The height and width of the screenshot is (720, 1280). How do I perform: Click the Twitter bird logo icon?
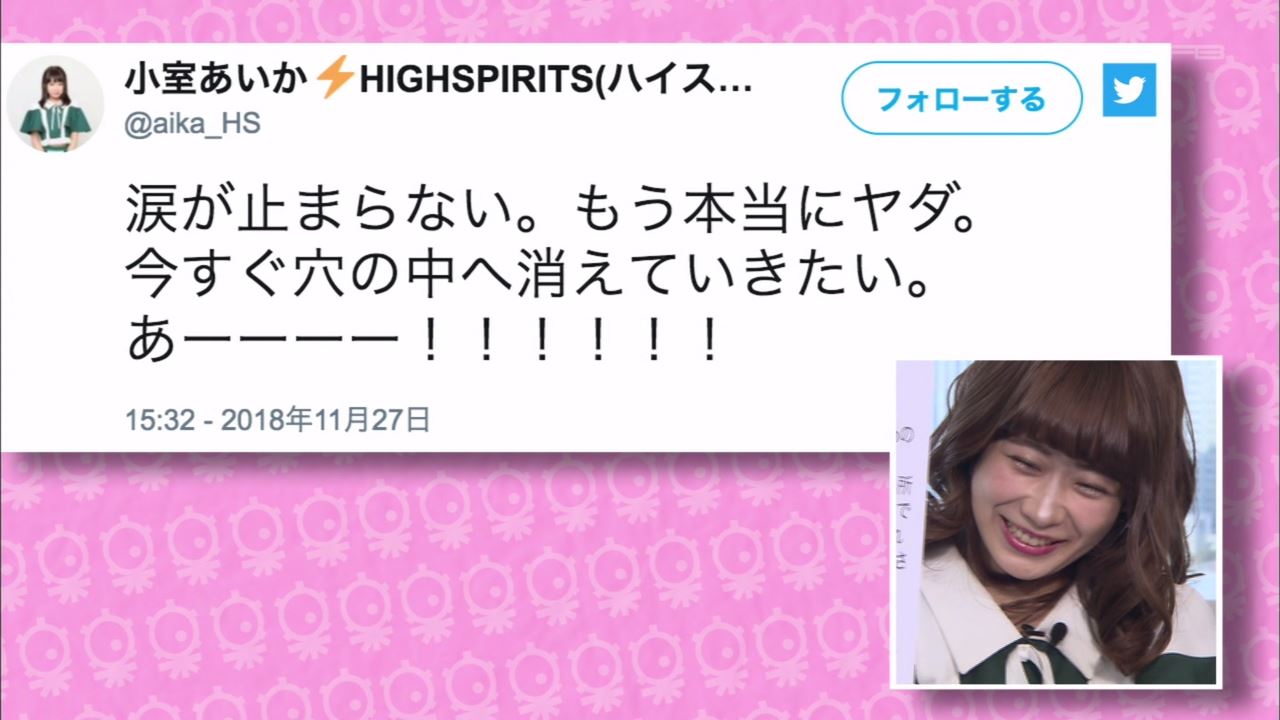coord(1130,90)
